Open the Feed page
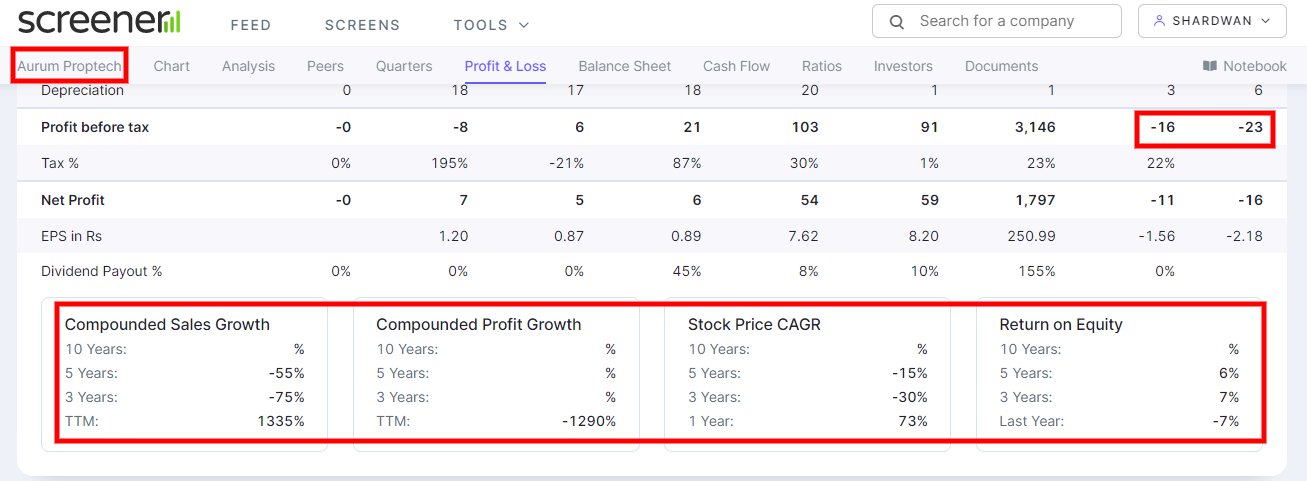The image size is (1307, 481). point(250,25)
